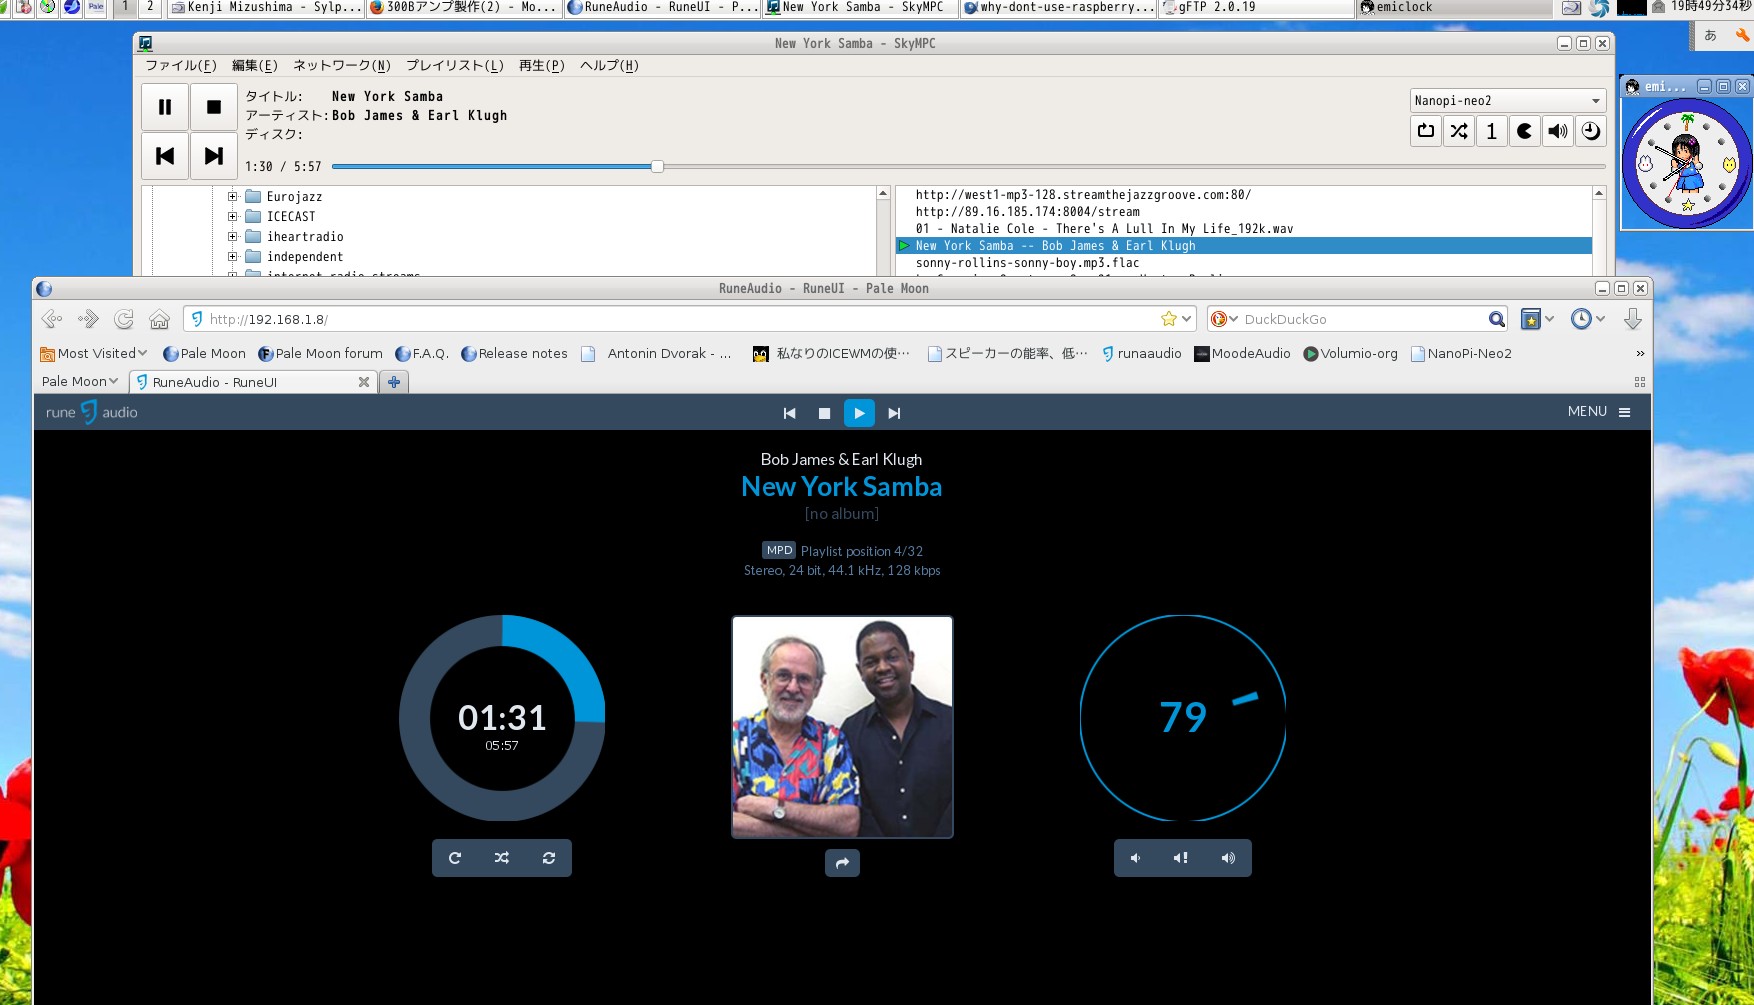1754x1005 pixels.
Task: Open the Pale Moon forum bookmark
Action: (x=320, y=353)
